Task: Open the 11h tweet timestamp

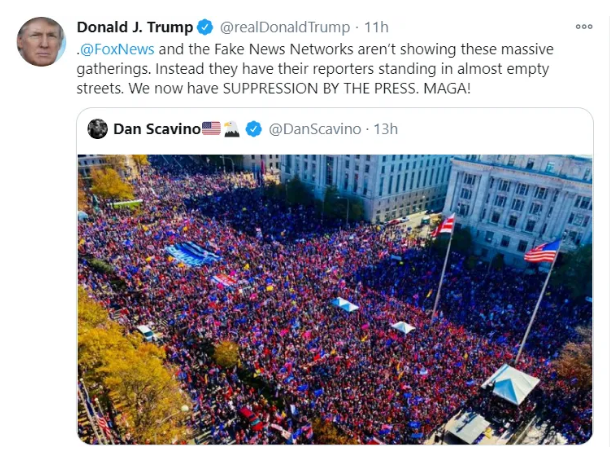Action: coord(376,27)
